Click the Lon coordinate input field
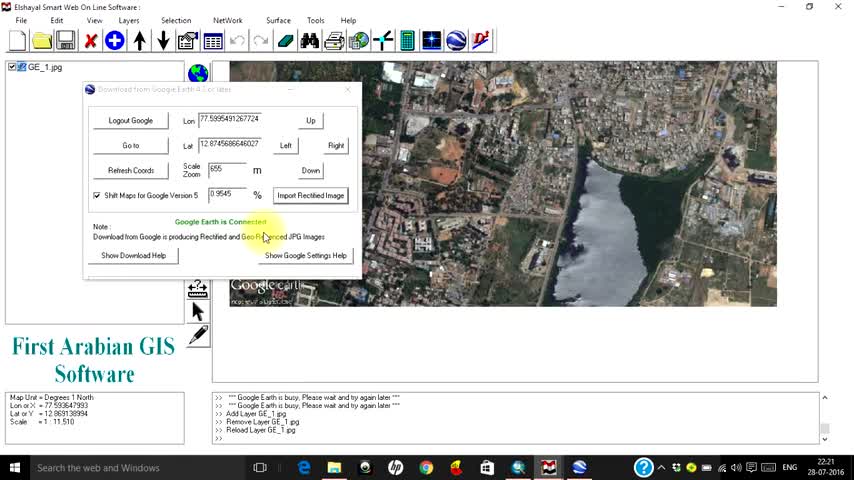Screen dimensions: 854x480 [x=229, y=120]
